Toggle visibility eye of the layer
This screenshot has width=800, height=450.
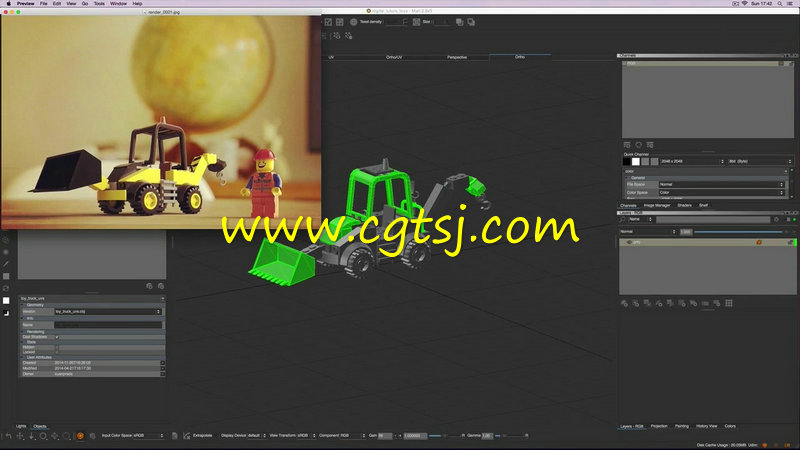629,242
